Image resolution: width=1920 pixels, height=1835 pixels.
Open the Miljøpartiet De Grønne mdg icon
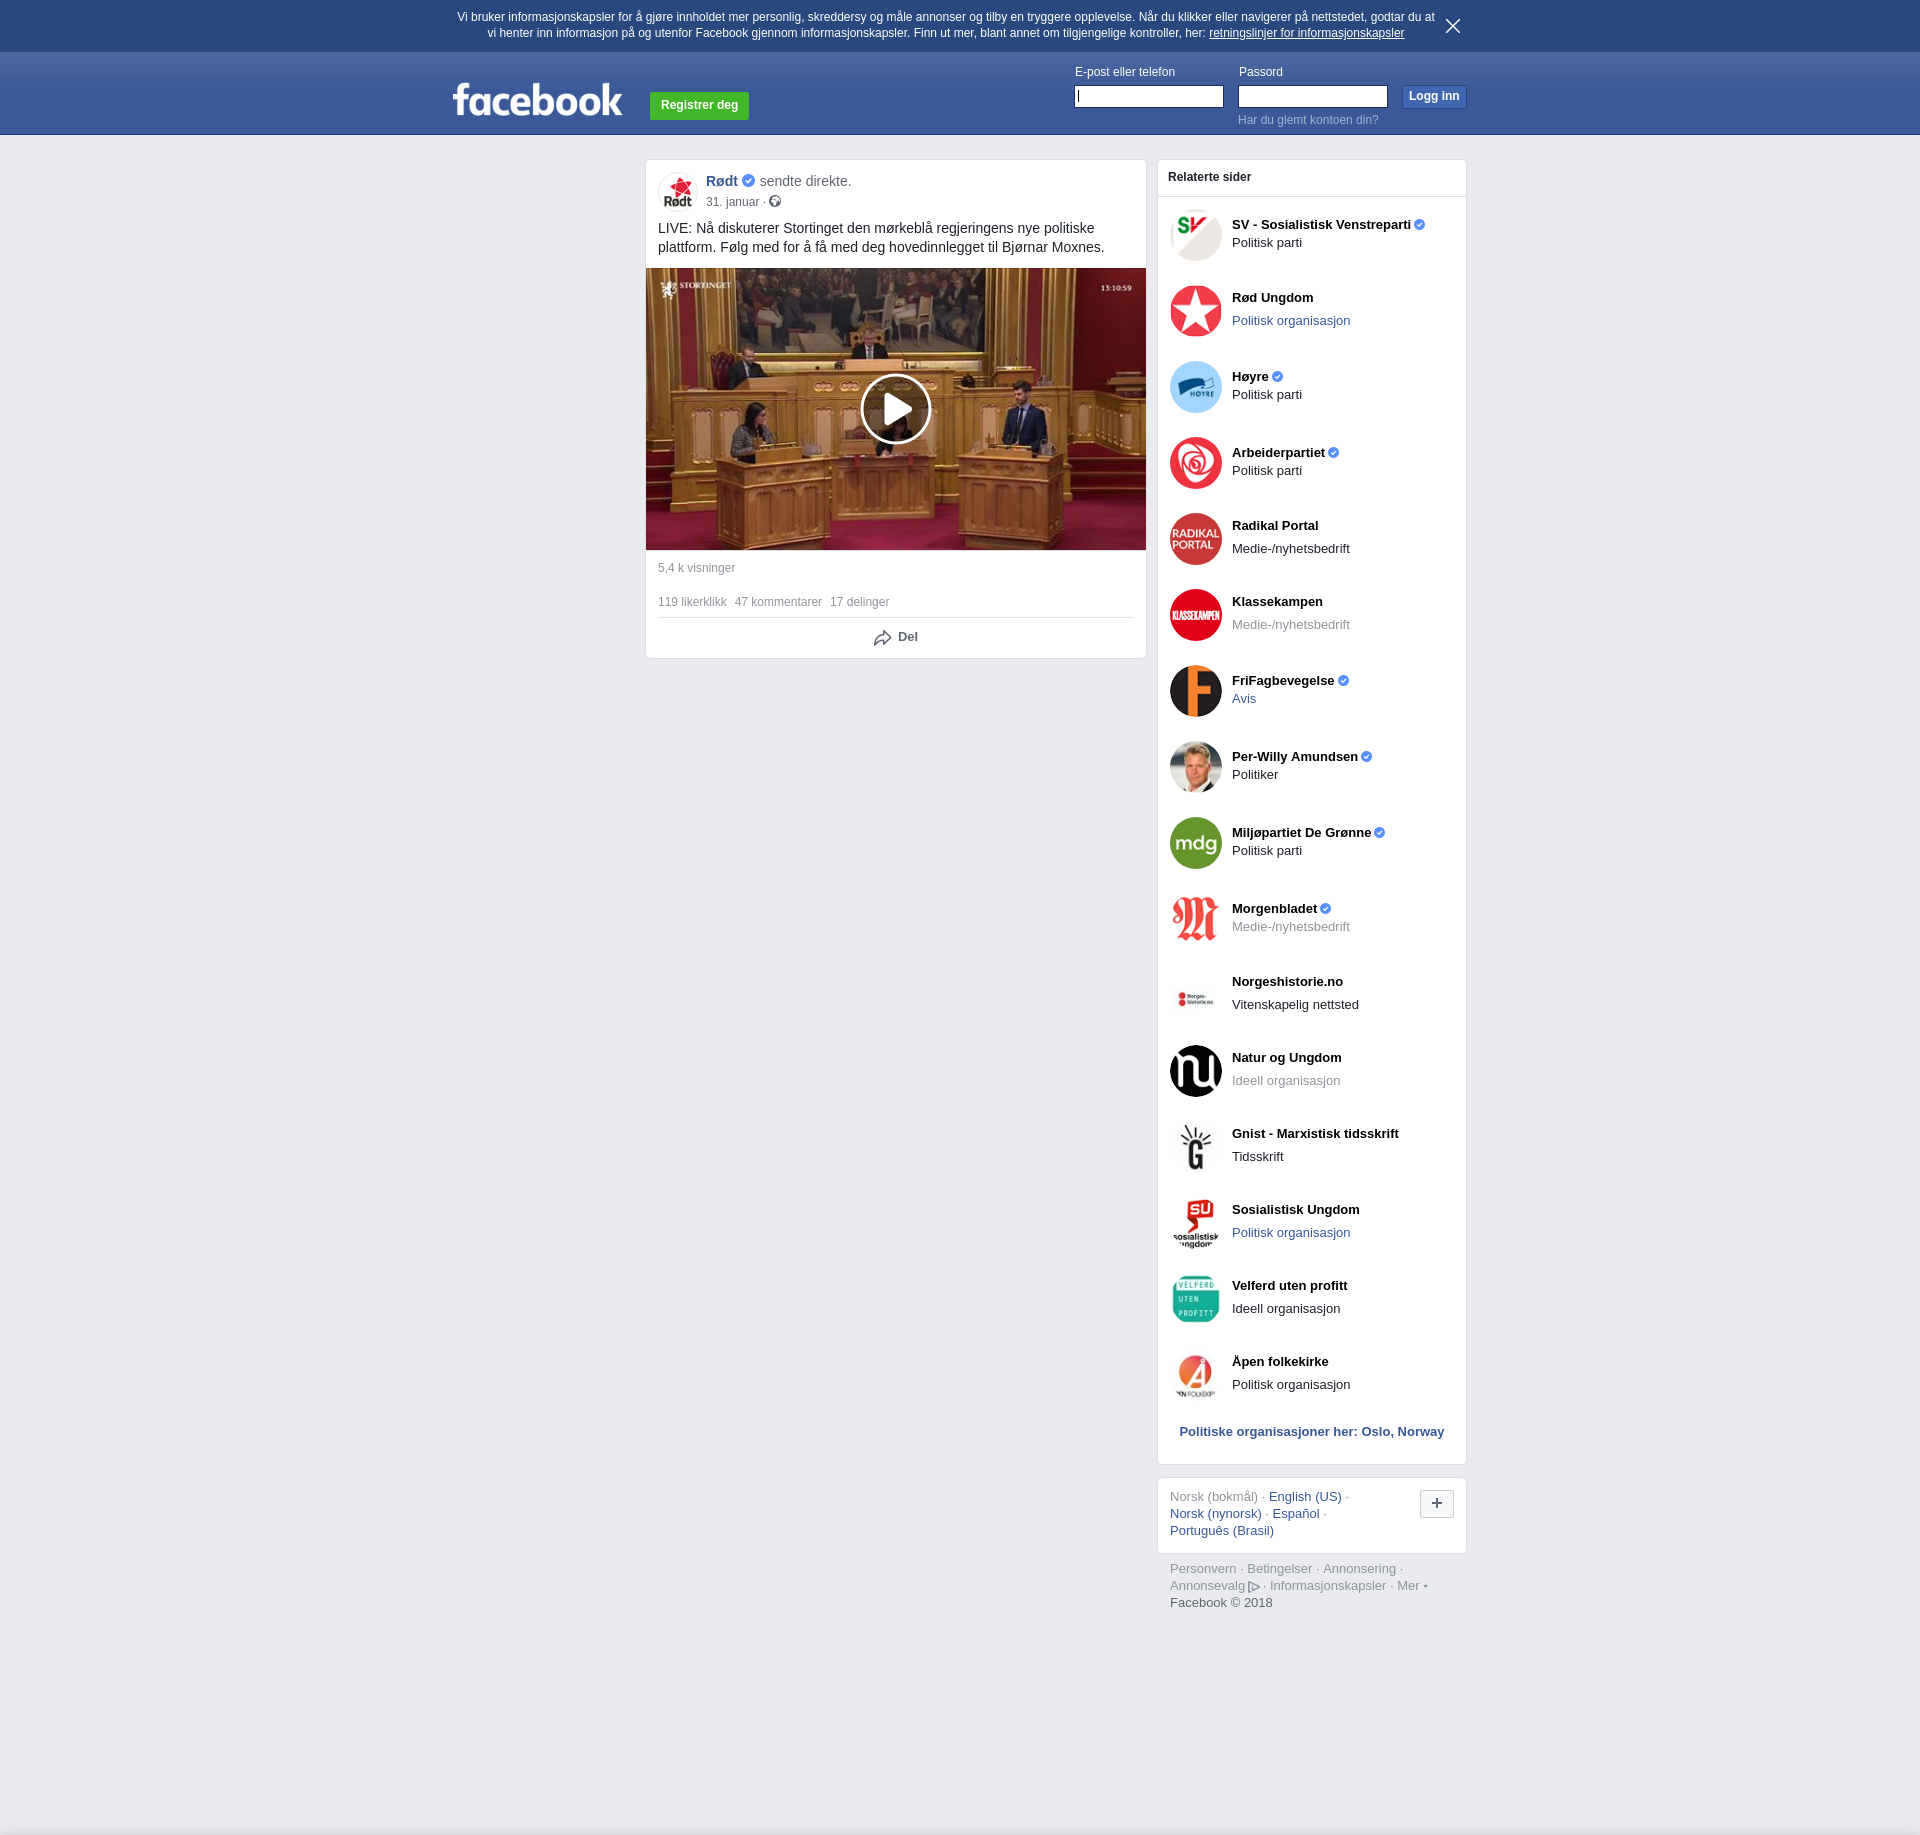(x=1195, y=843)
